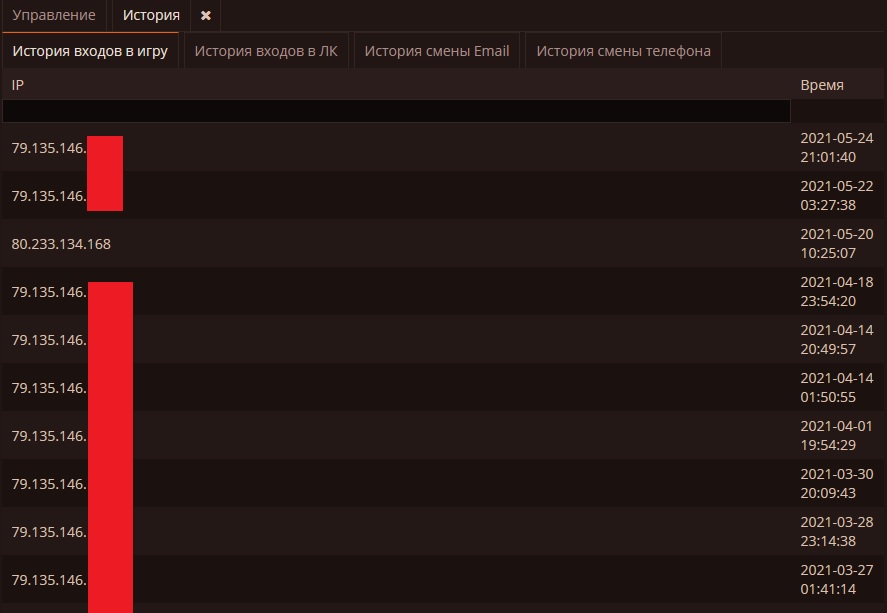Viewport: 887px width, 613px height.
Task: Pick the 2021-05-20 10:25:07 timestamp
Action: 837,243
